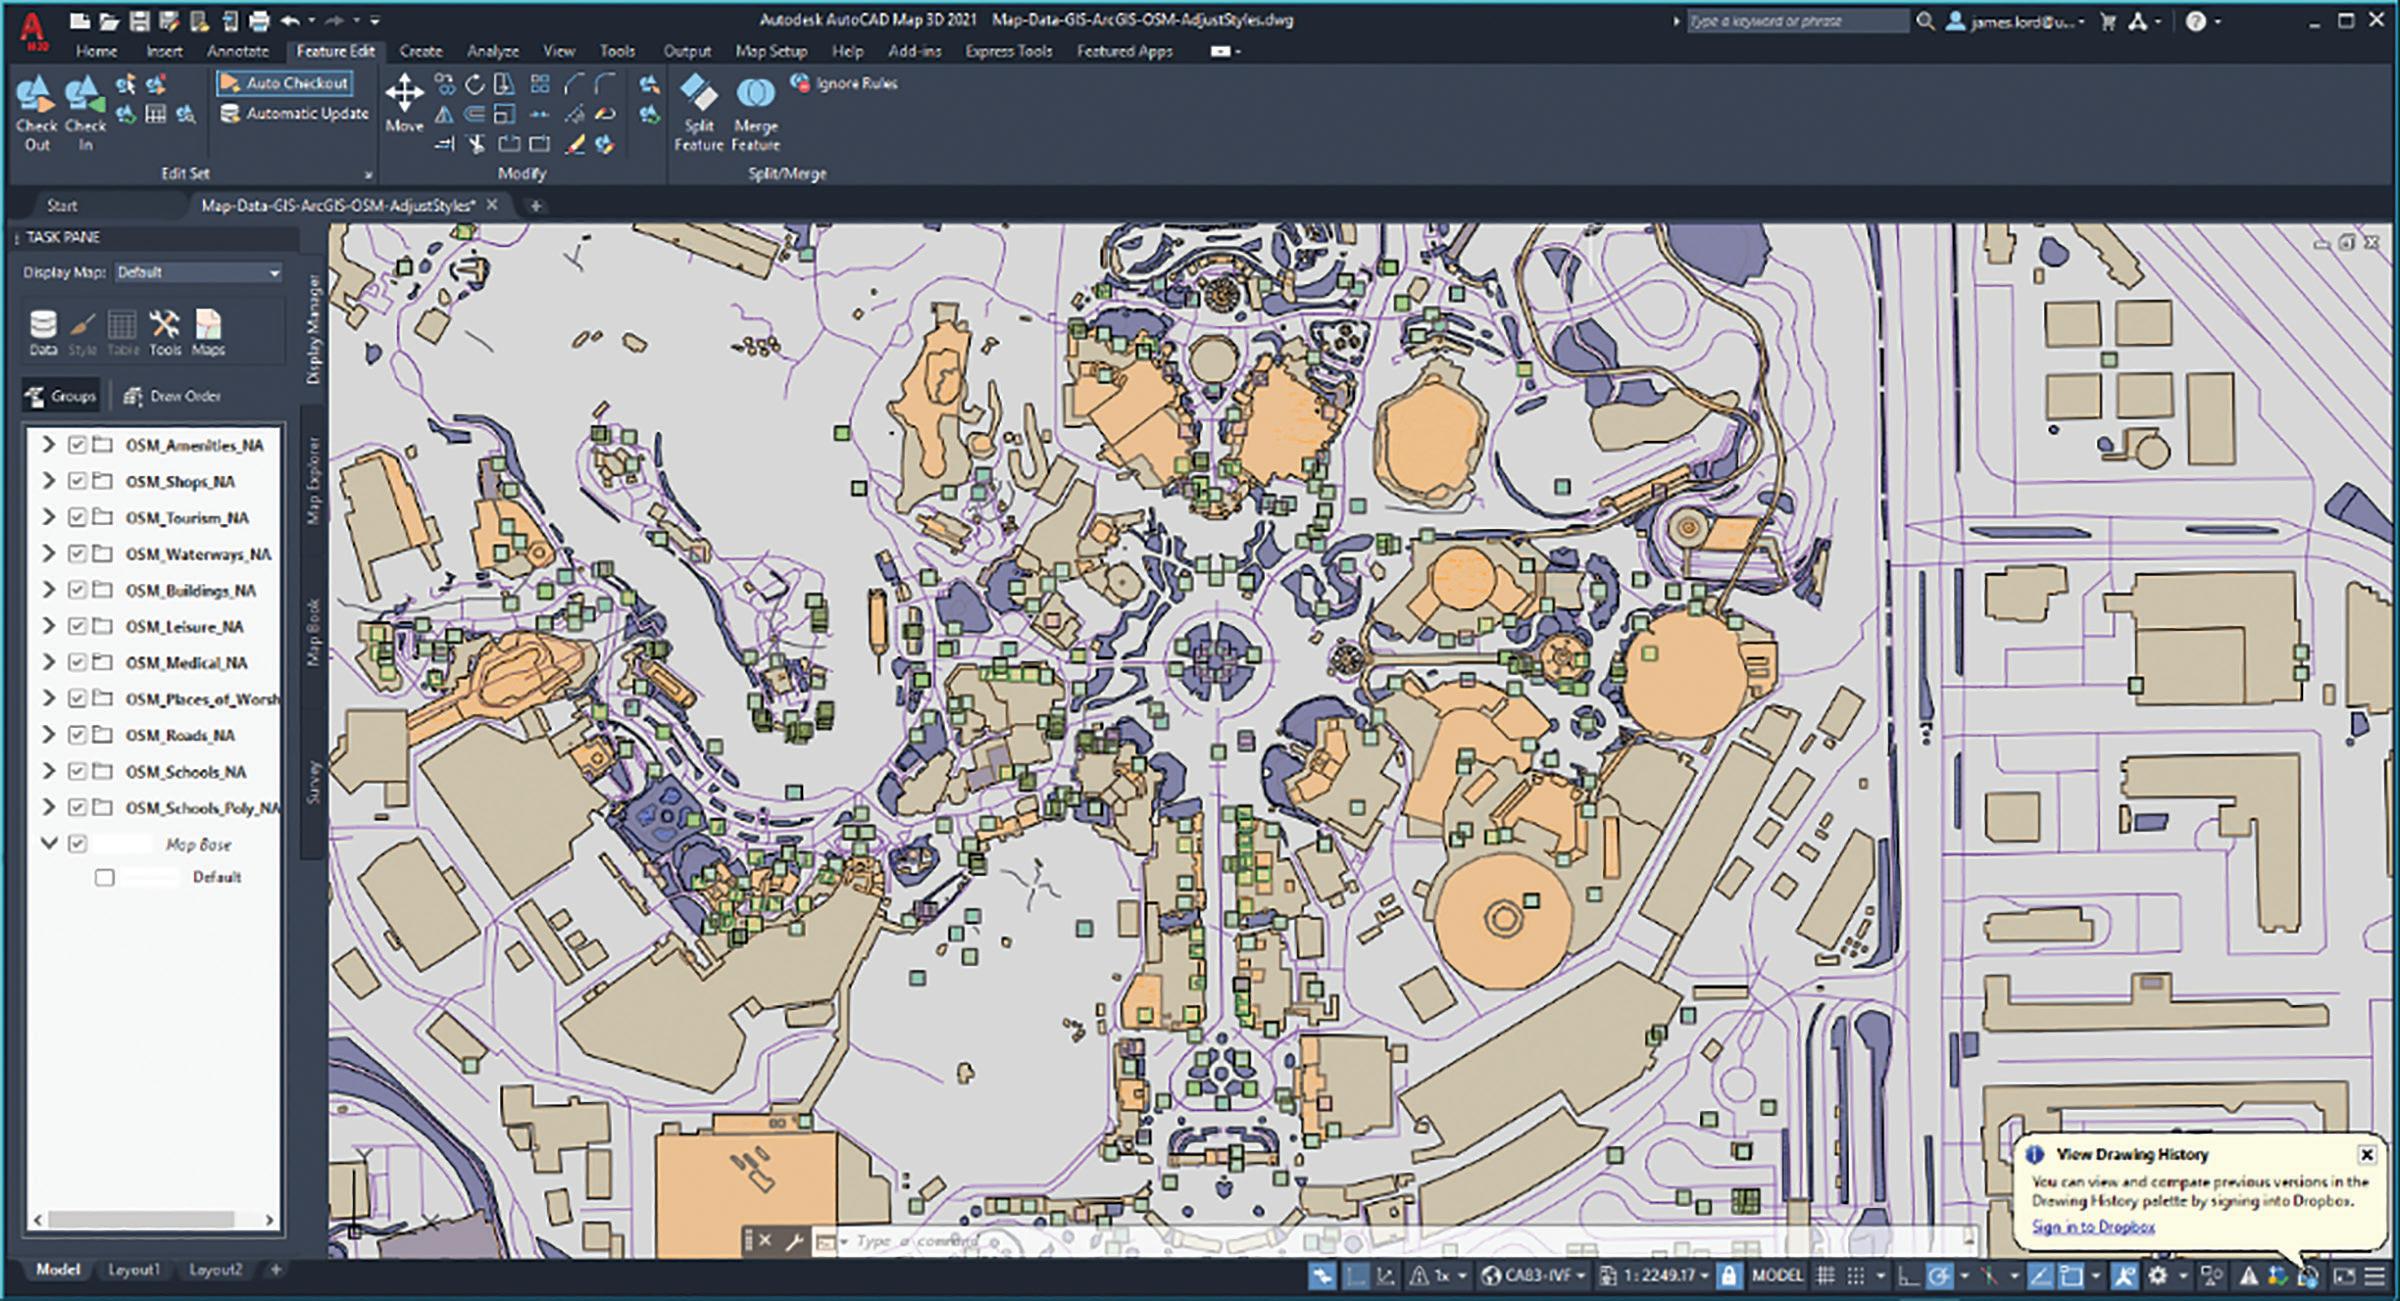Click the workspace gear icon in status bar

click(x=2158, y=1275)
